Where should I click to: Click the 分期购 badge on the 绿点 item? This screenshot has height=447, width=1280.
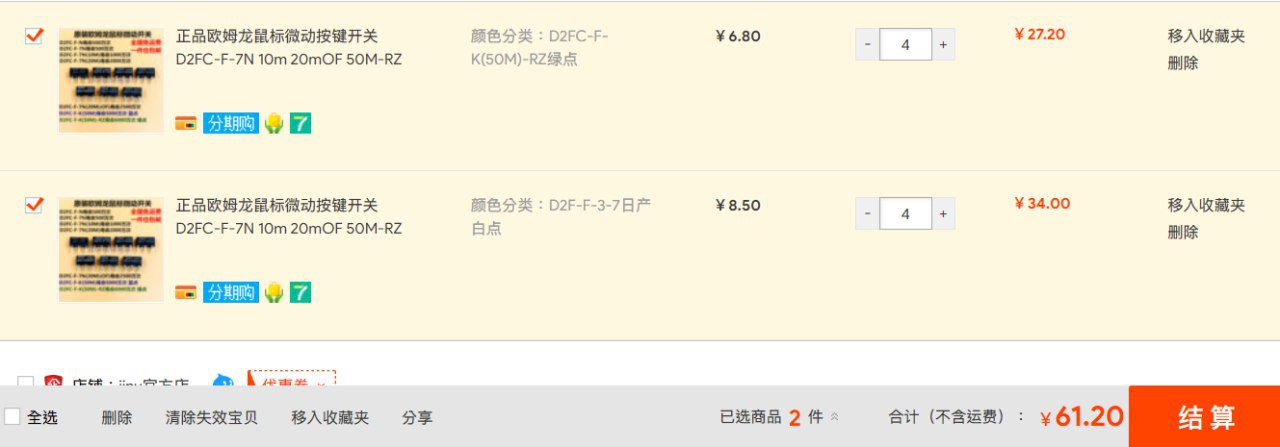pyautogui.click(x=230, y=123)
